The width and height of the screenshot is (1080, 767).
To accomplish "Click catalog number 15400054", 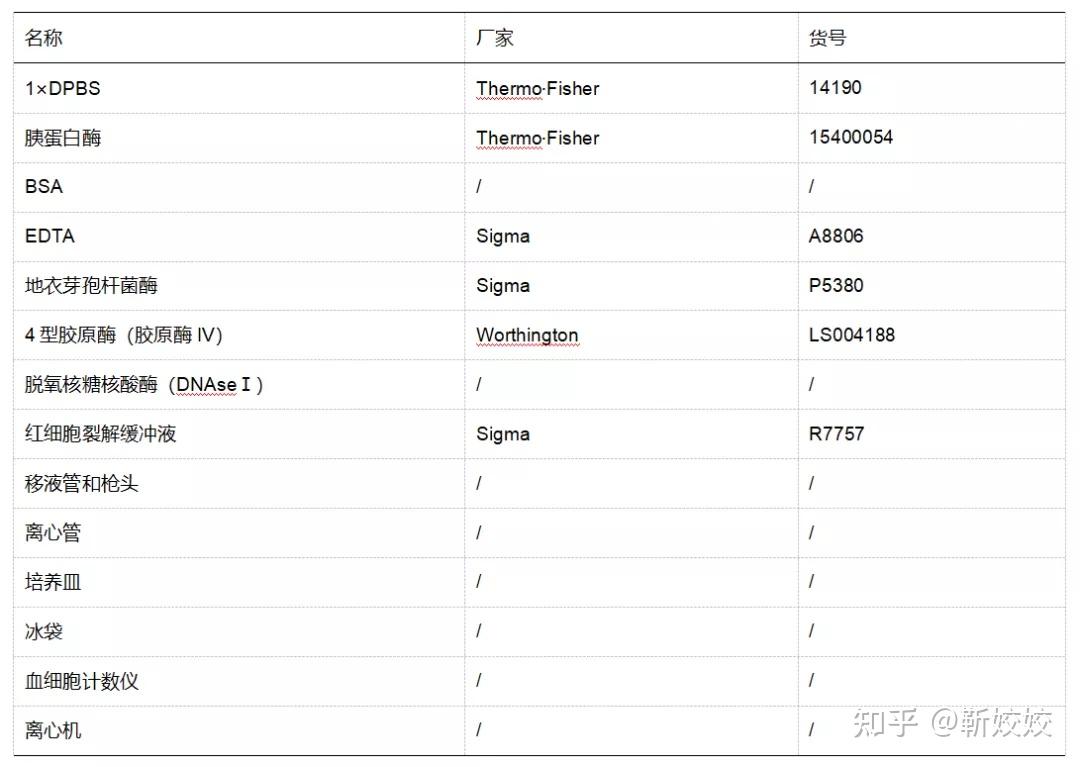I will [x=851, y=138].
